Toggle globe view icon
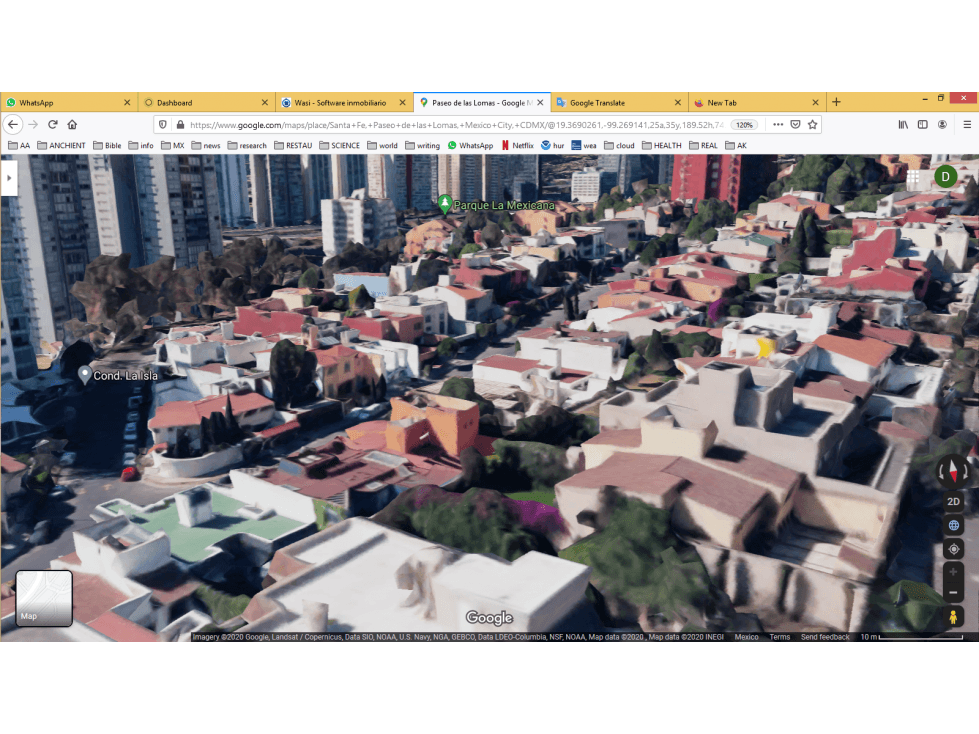This screenshot has width=979, height=734. [x=953, y=526]
